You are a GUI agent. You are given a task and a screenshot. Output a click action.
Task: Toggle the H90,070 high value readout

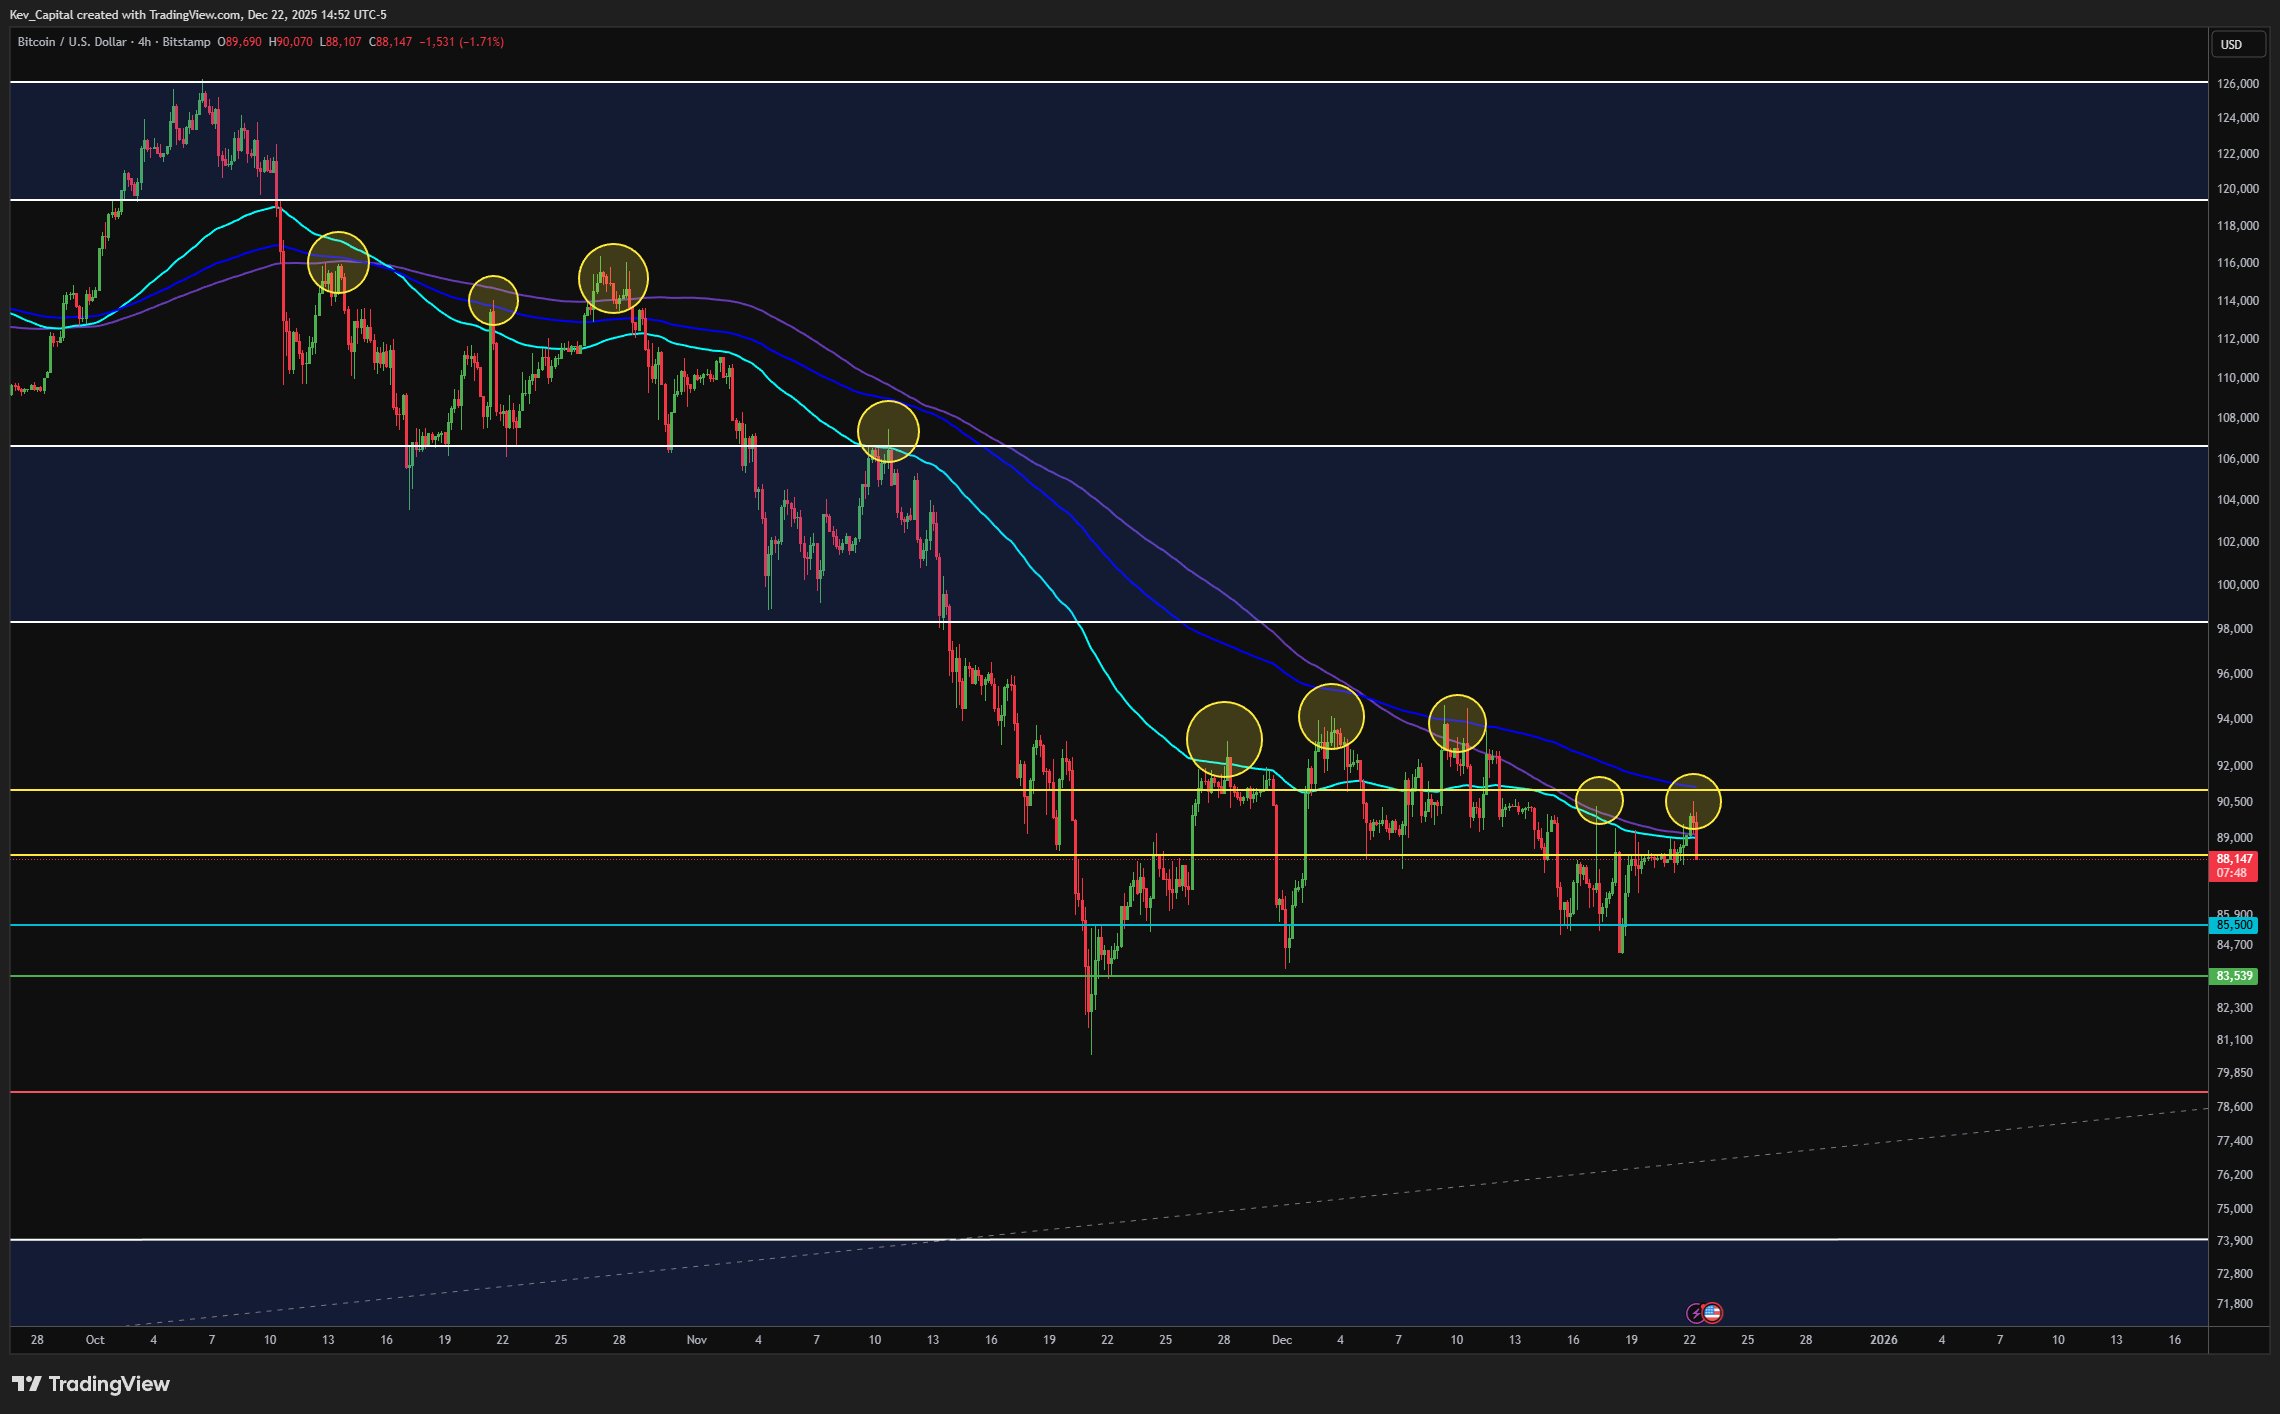click(x=290, y=42)
